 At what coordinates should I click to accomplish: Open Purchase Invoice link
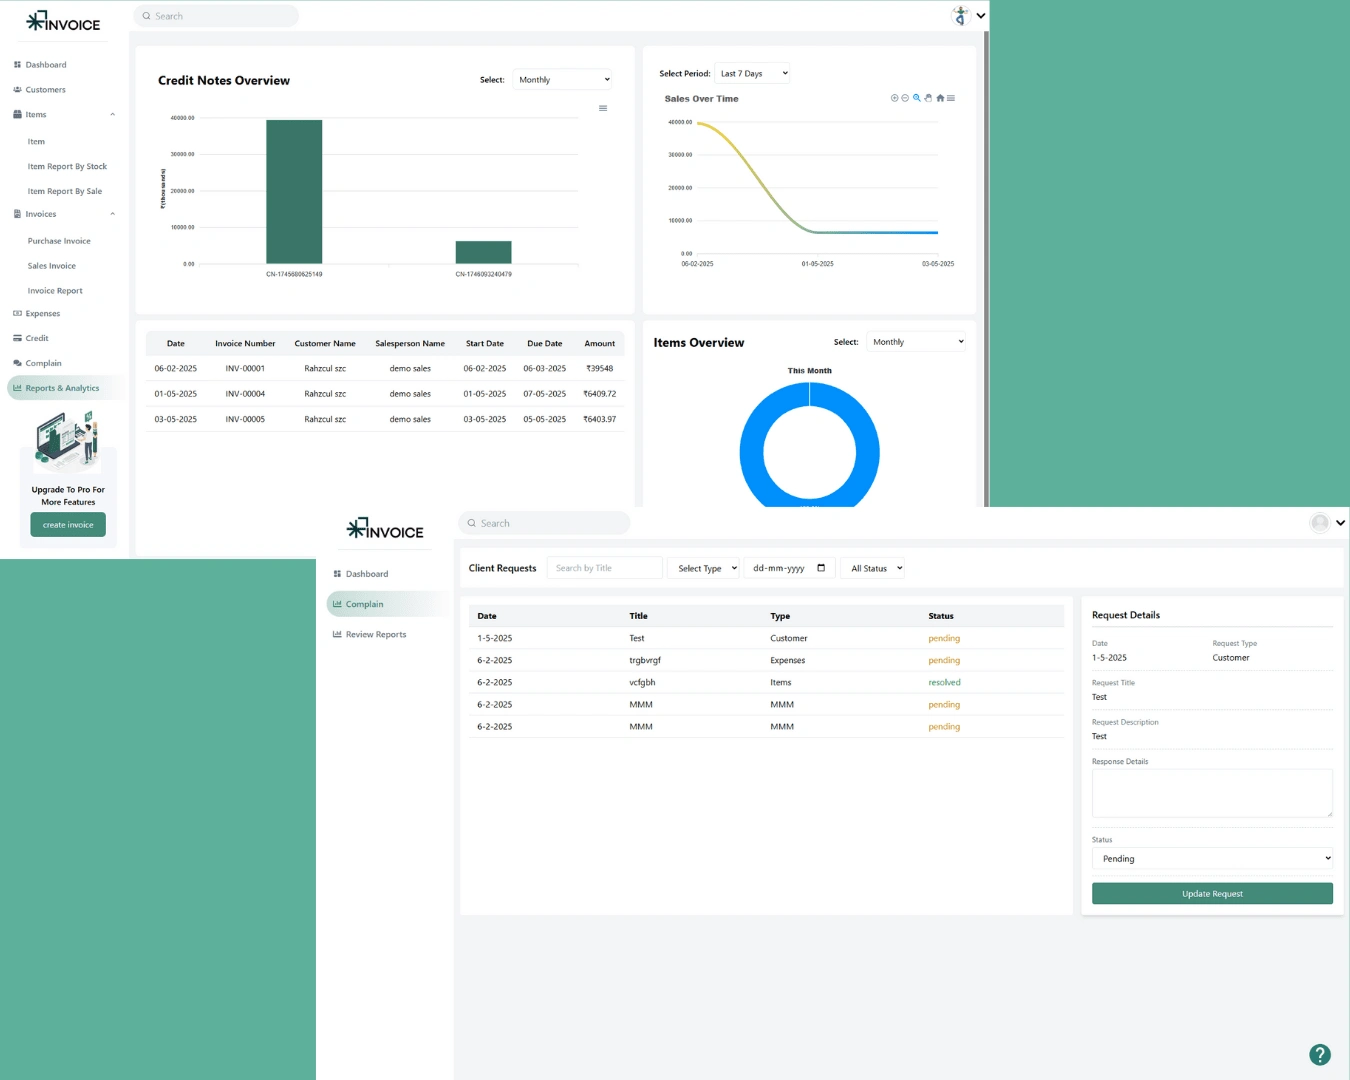59,241
